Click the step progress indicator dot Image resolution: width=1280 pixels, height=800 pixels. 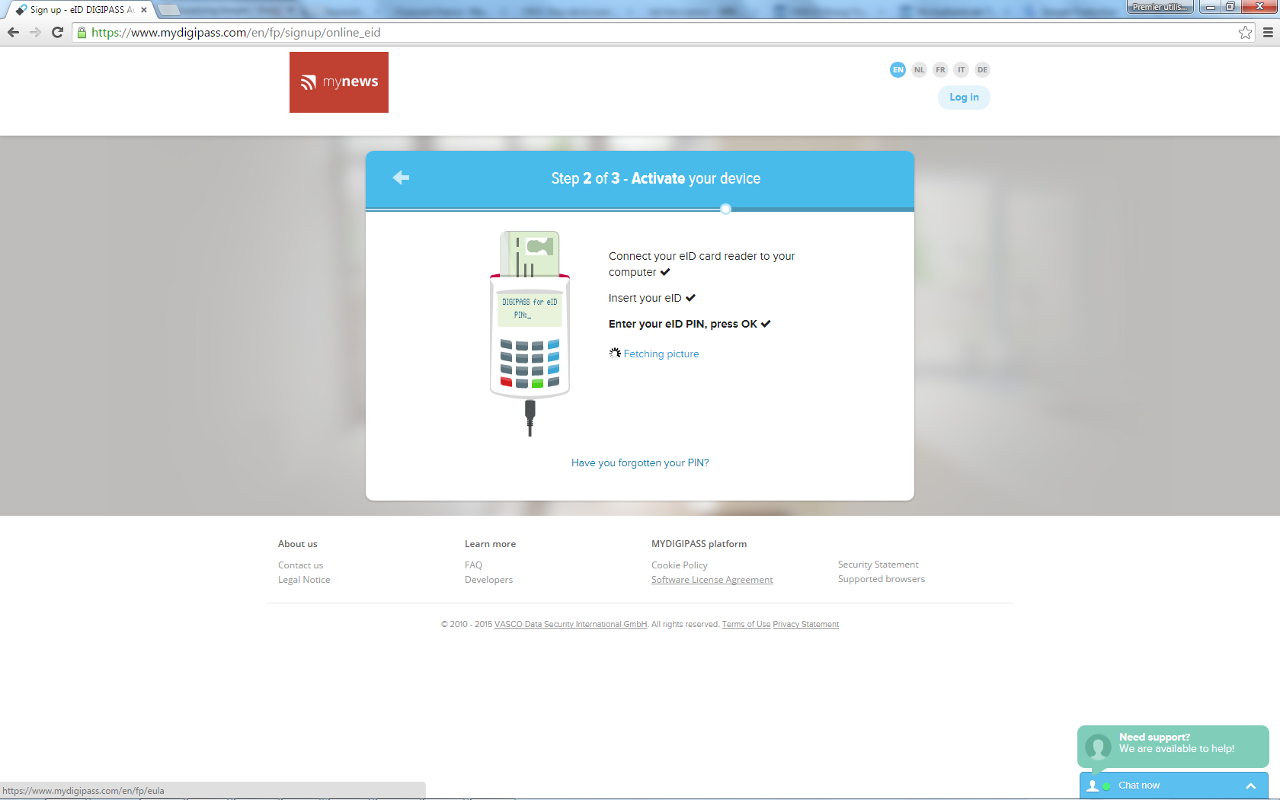click(726, 208)
